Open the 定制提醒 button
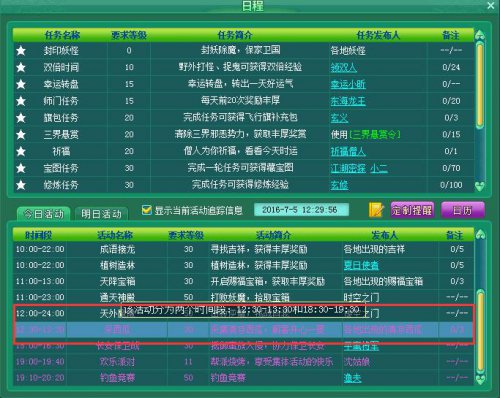 (412, 210)
